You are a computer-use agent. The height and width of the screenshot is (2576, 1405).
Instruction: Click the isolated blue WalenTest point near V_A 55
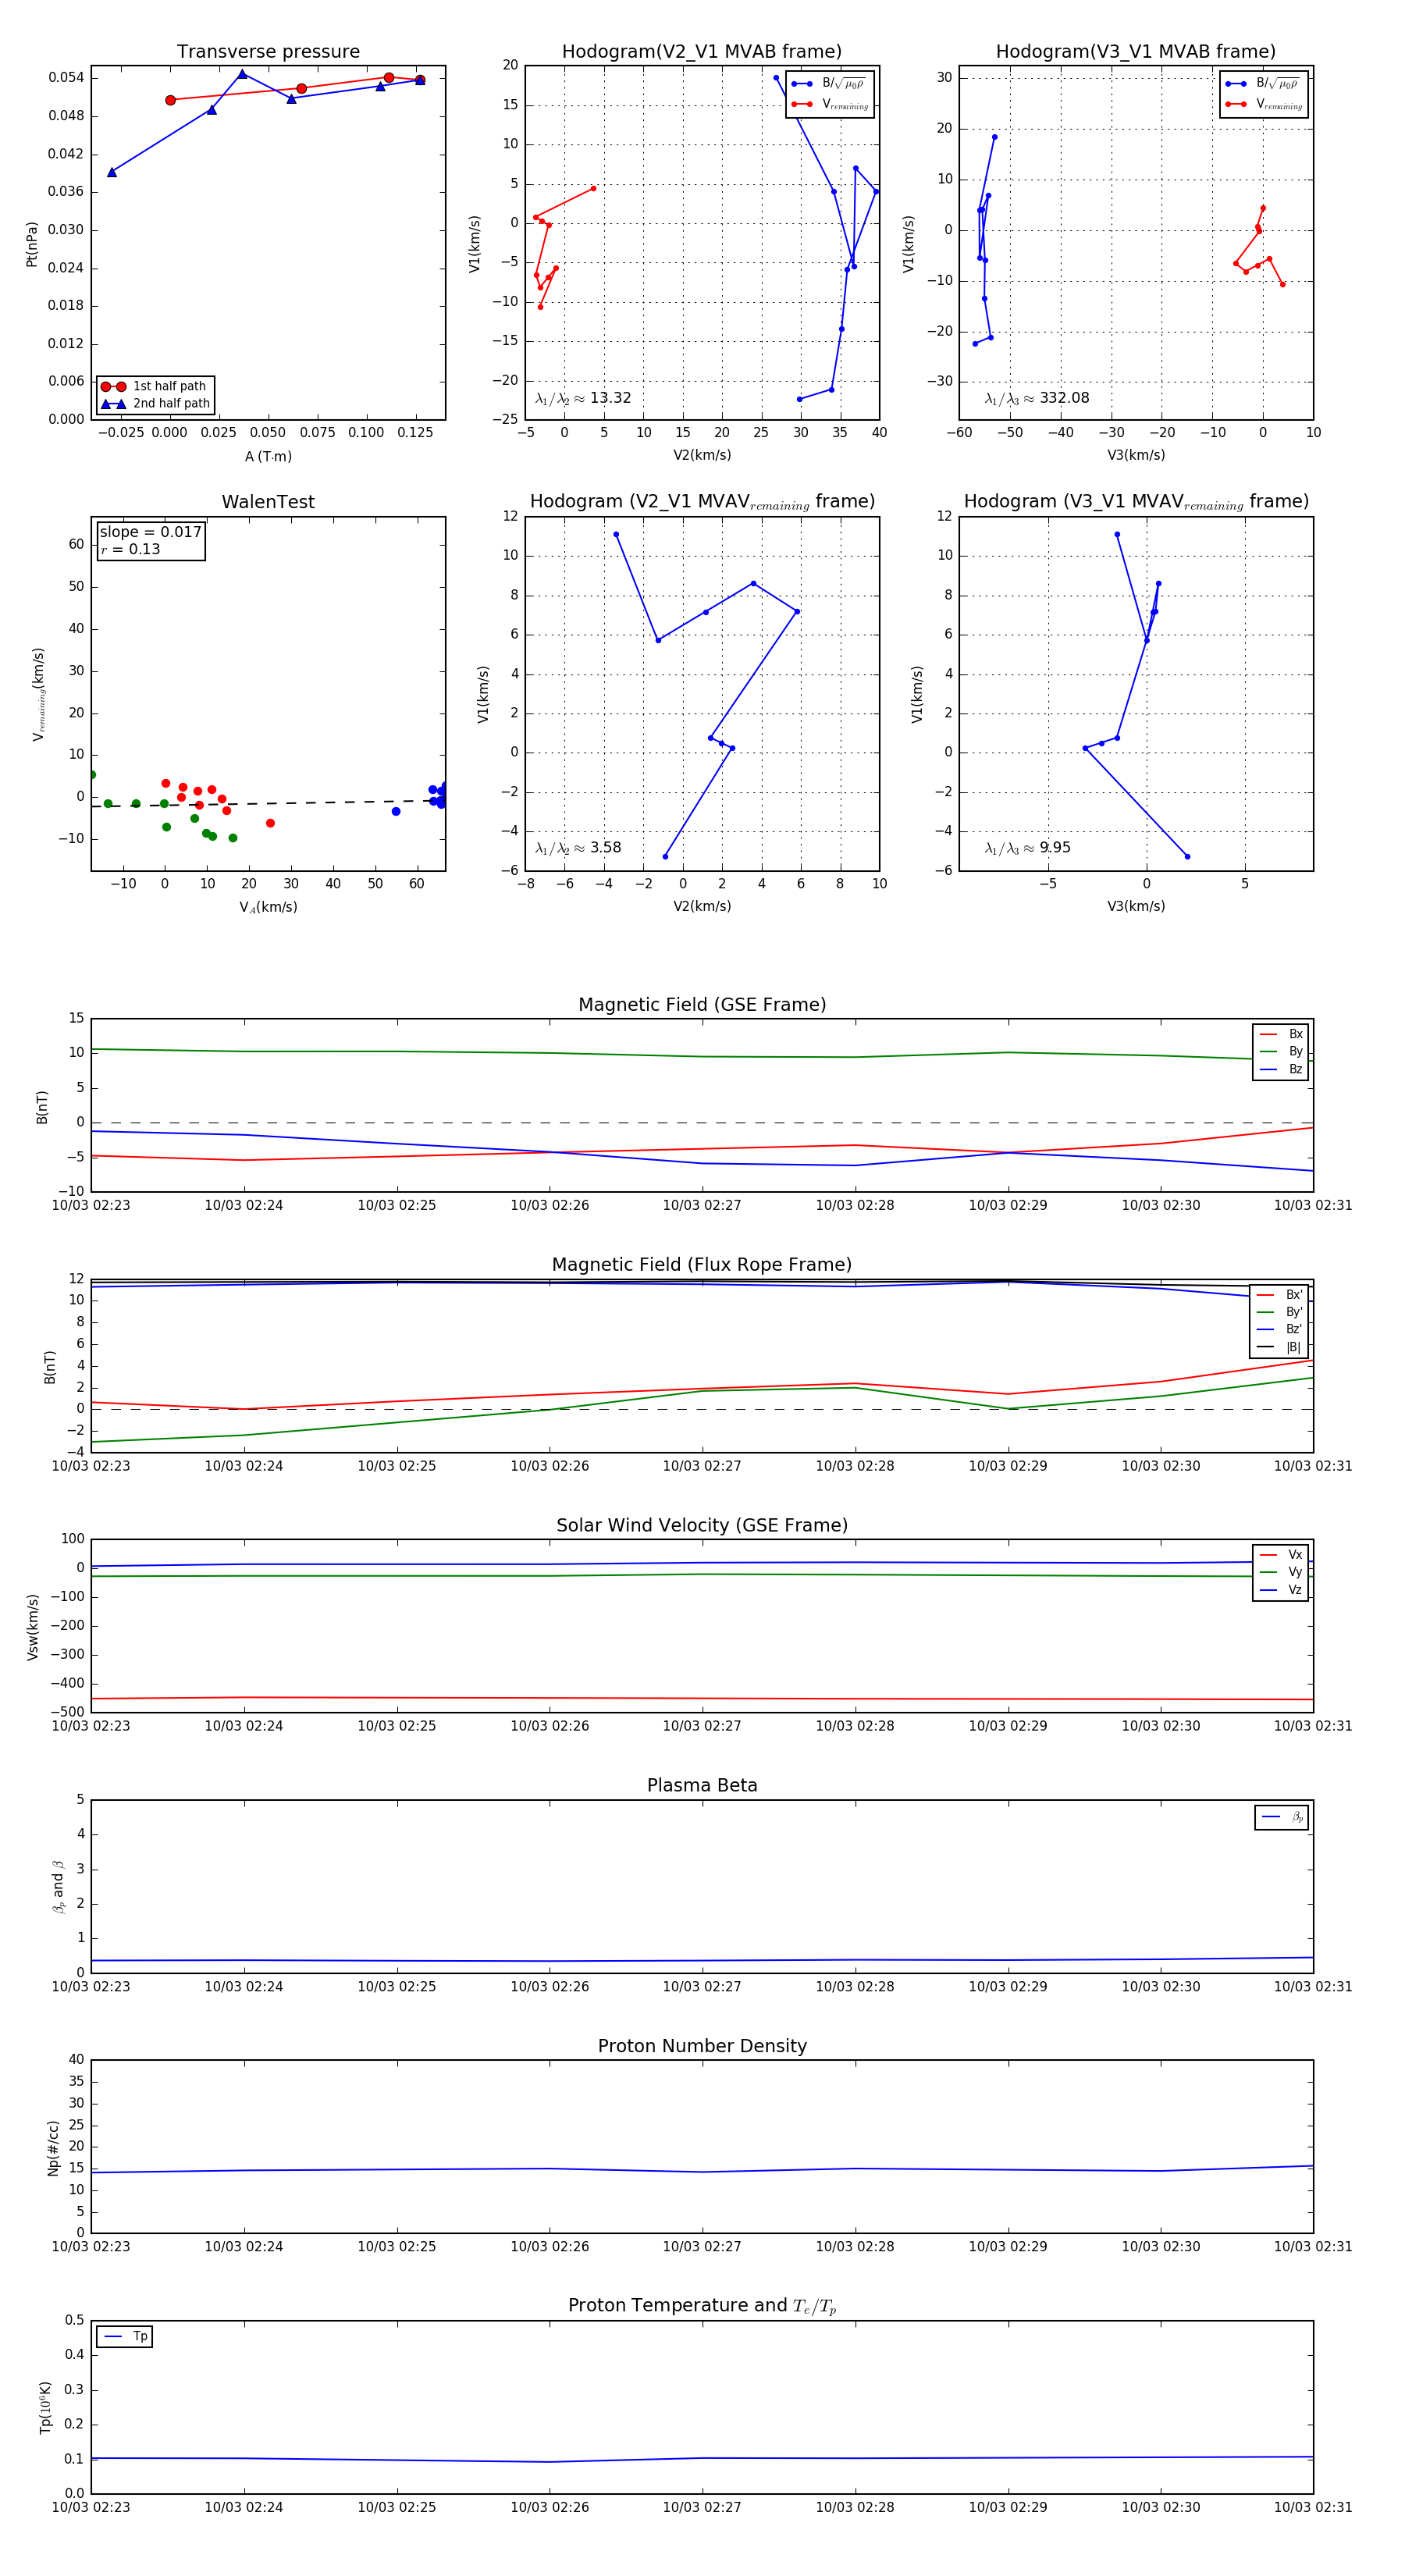click(x=396, y=812)
